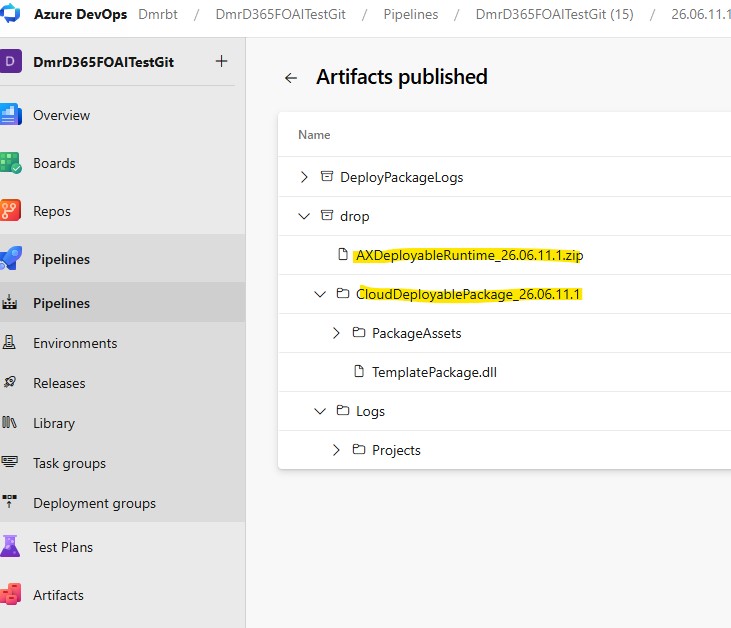Click the Library books icon
This screenshot has height=628, width=731.
click(x=9, y=422)
